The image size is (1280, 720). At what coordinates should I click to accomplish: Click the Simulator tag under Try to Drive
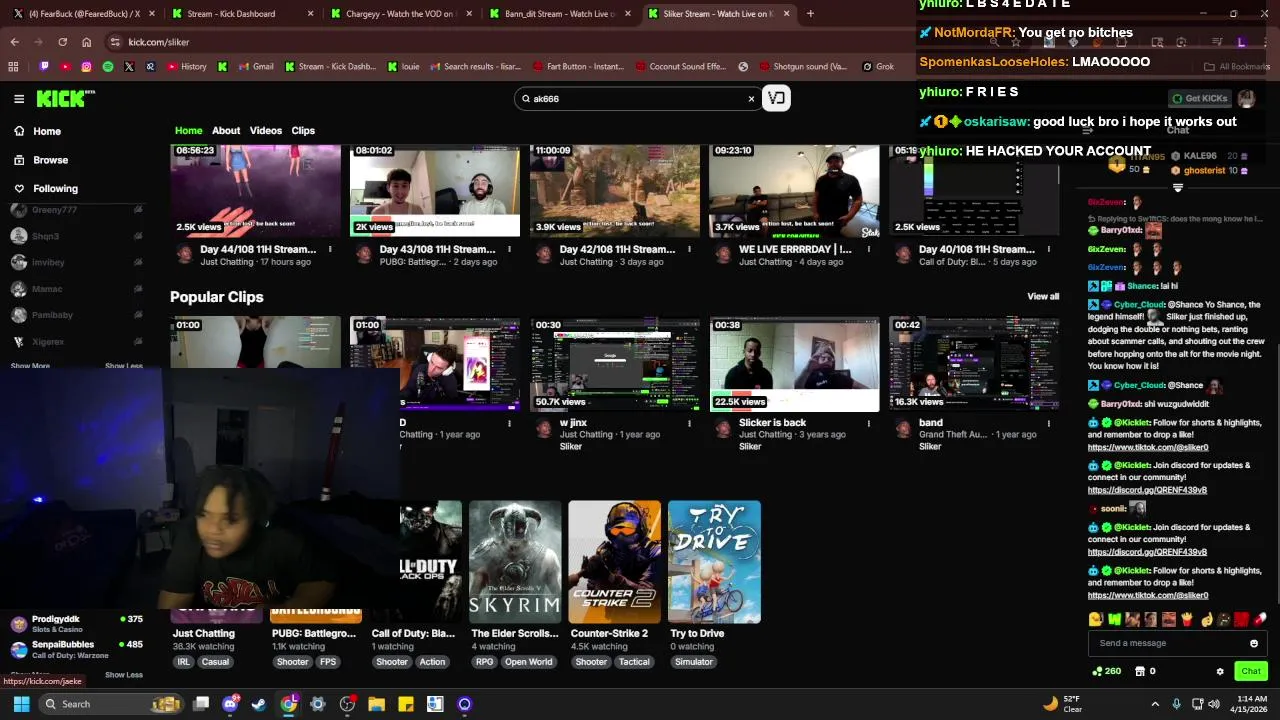(x=693, y=662)
